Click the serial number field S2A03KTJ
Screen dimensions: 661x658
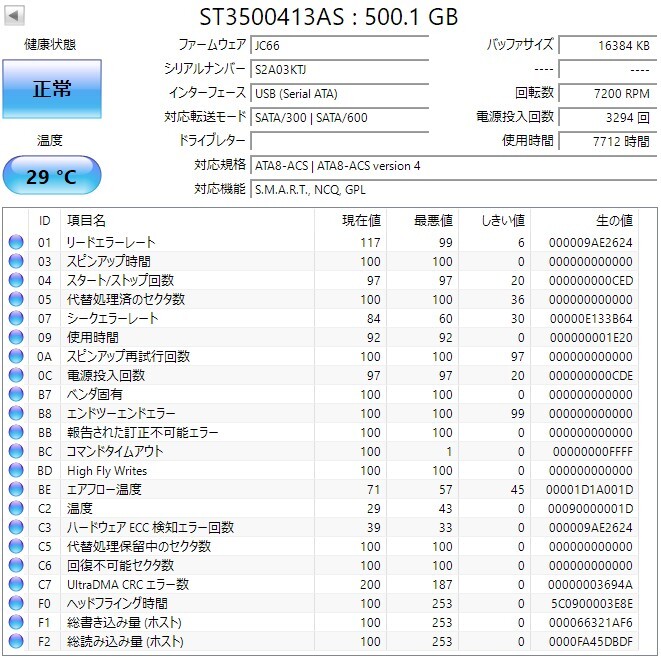(x=340, y=69)
